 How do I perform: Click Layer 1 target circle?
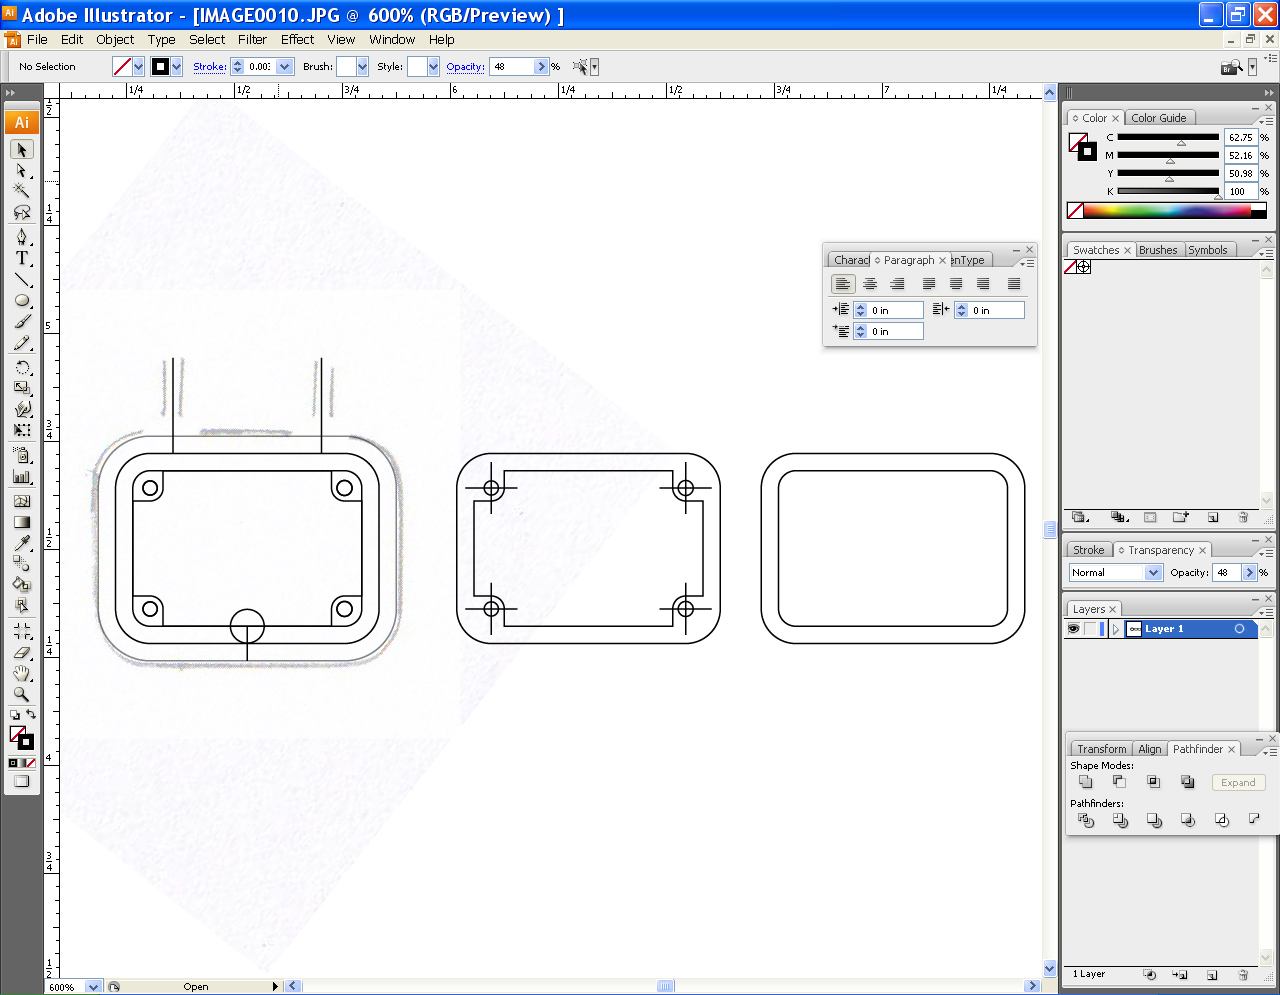1239,629
